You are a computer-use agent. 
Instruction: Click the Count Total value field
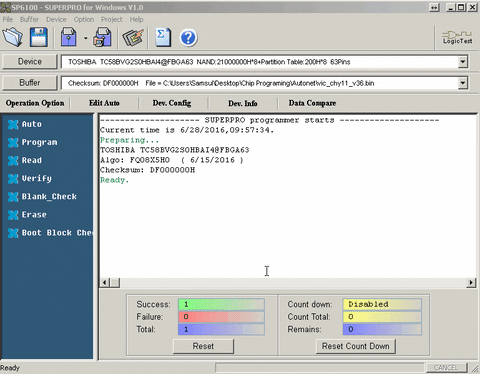tap(382, 317)
